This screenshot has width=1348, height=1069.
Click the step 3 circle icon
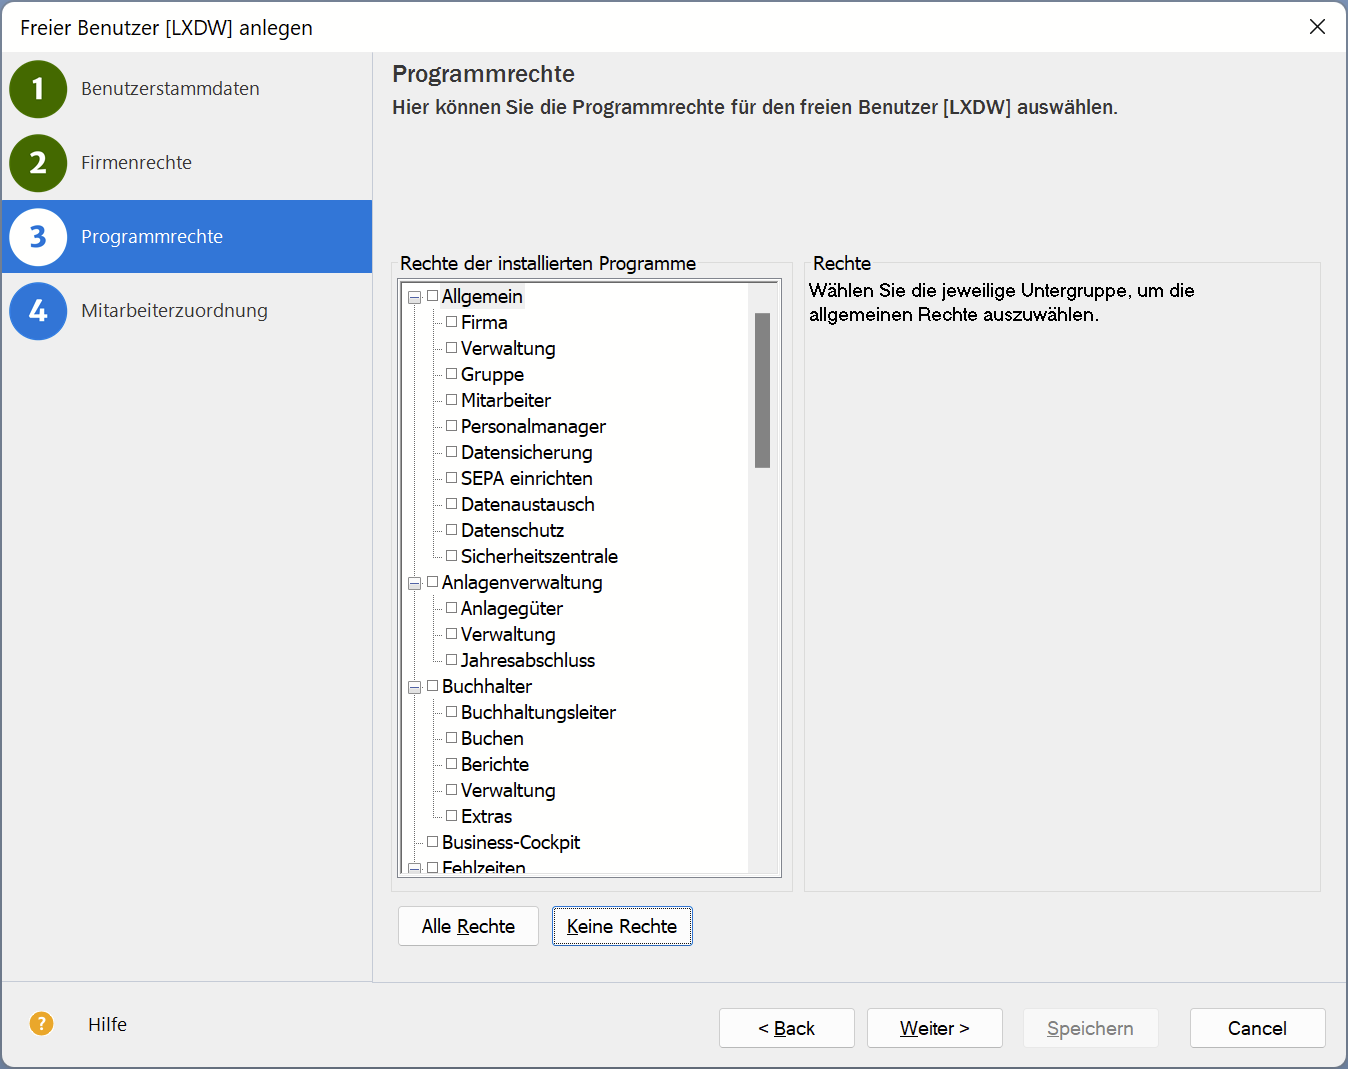tap(38, 237)
